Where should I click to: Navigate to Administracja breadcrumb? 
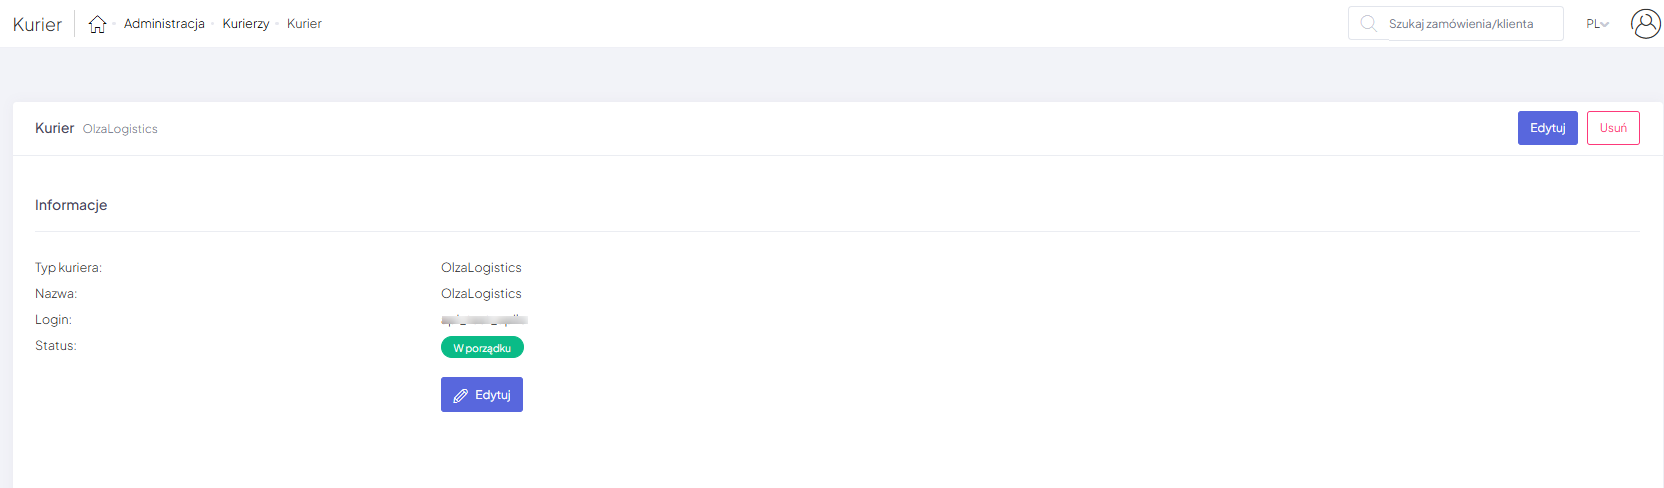point(164,24)
